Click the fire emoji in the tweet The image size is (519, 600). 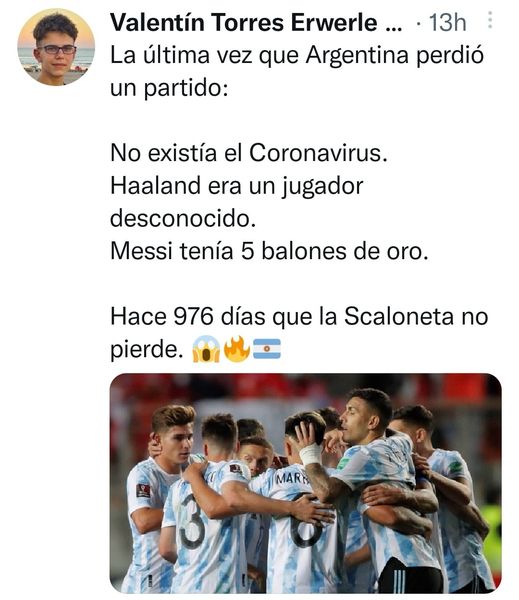[x=237, y=349]
